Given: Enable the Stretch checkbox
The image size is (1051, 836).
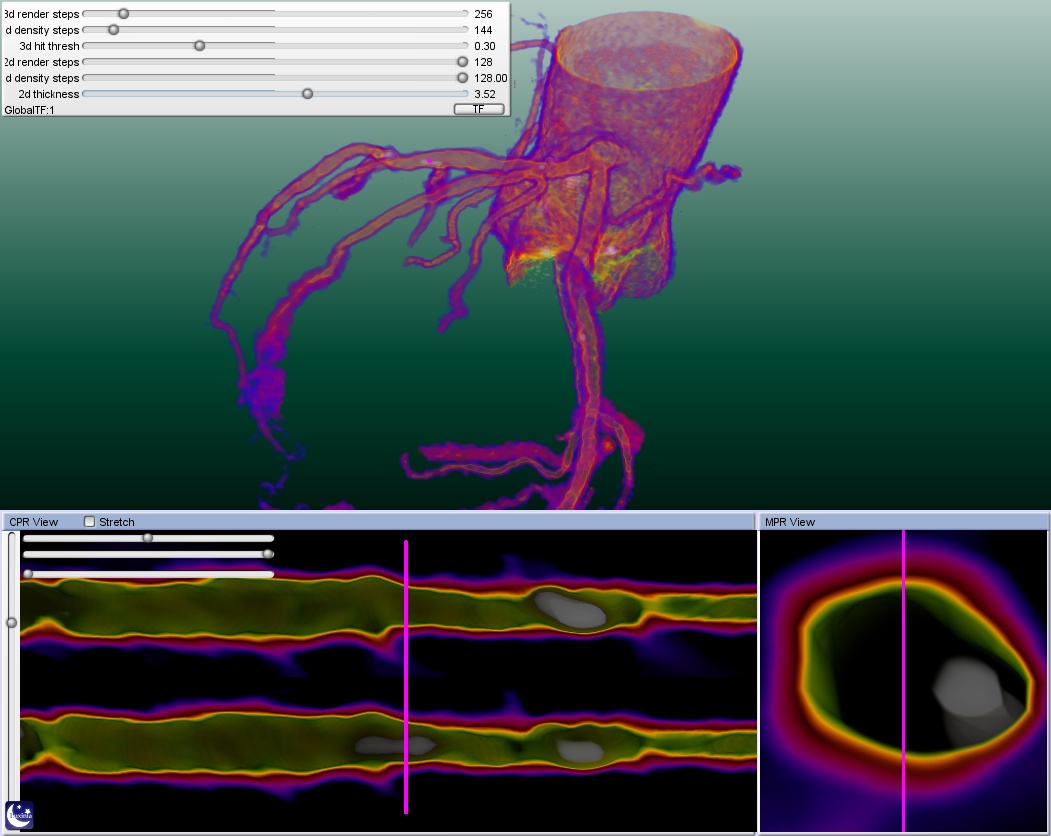Looking at the screenshot, I should pyautogui.click(x=90, y=522).
